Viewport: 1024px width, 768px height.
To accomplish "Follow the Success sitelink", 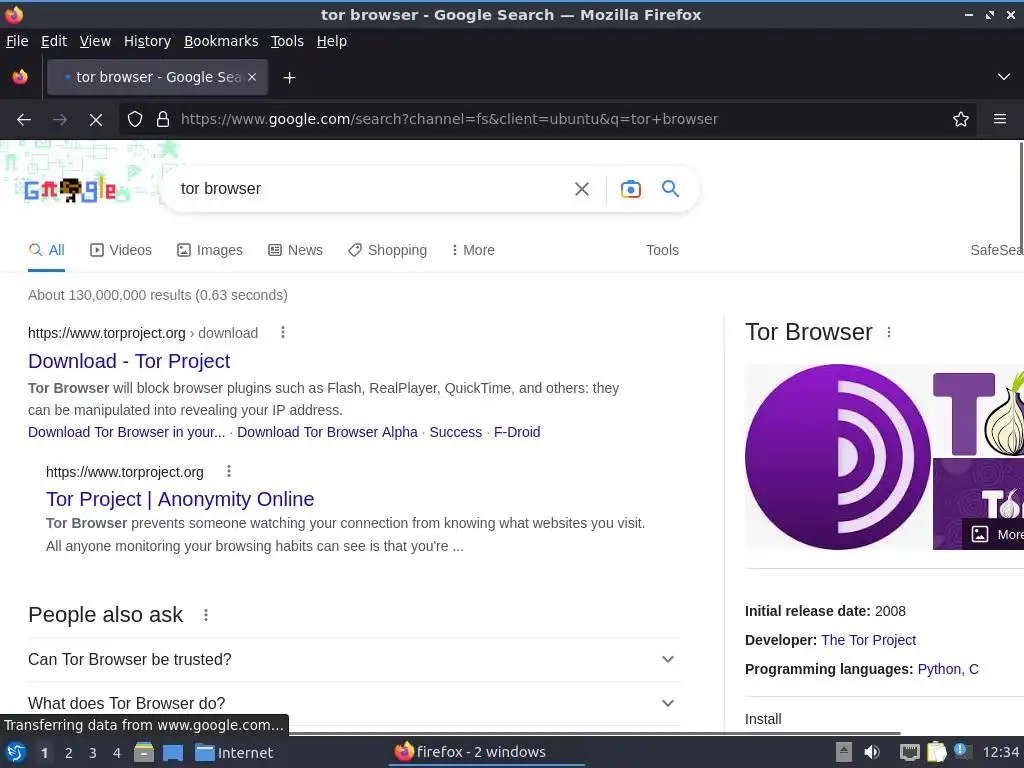I will pyautogui.click(x=455, y=432).
